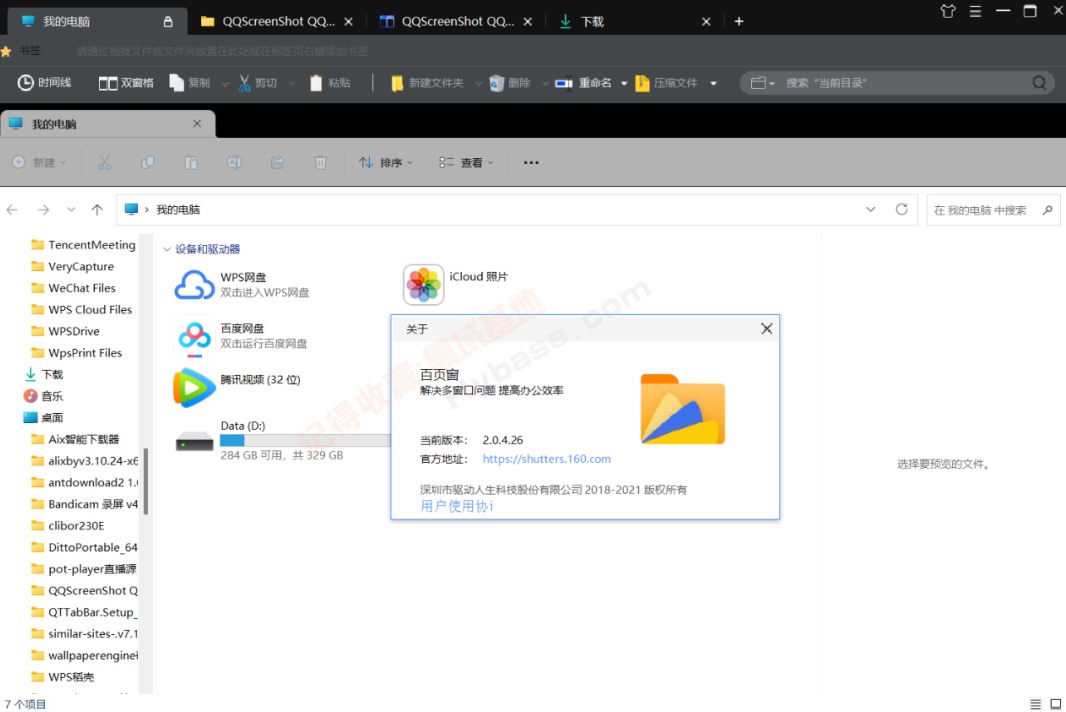Open dropdown arrow next to 新建文件夹
This screenshot has height=712, width=1066.
click(478, 83)
